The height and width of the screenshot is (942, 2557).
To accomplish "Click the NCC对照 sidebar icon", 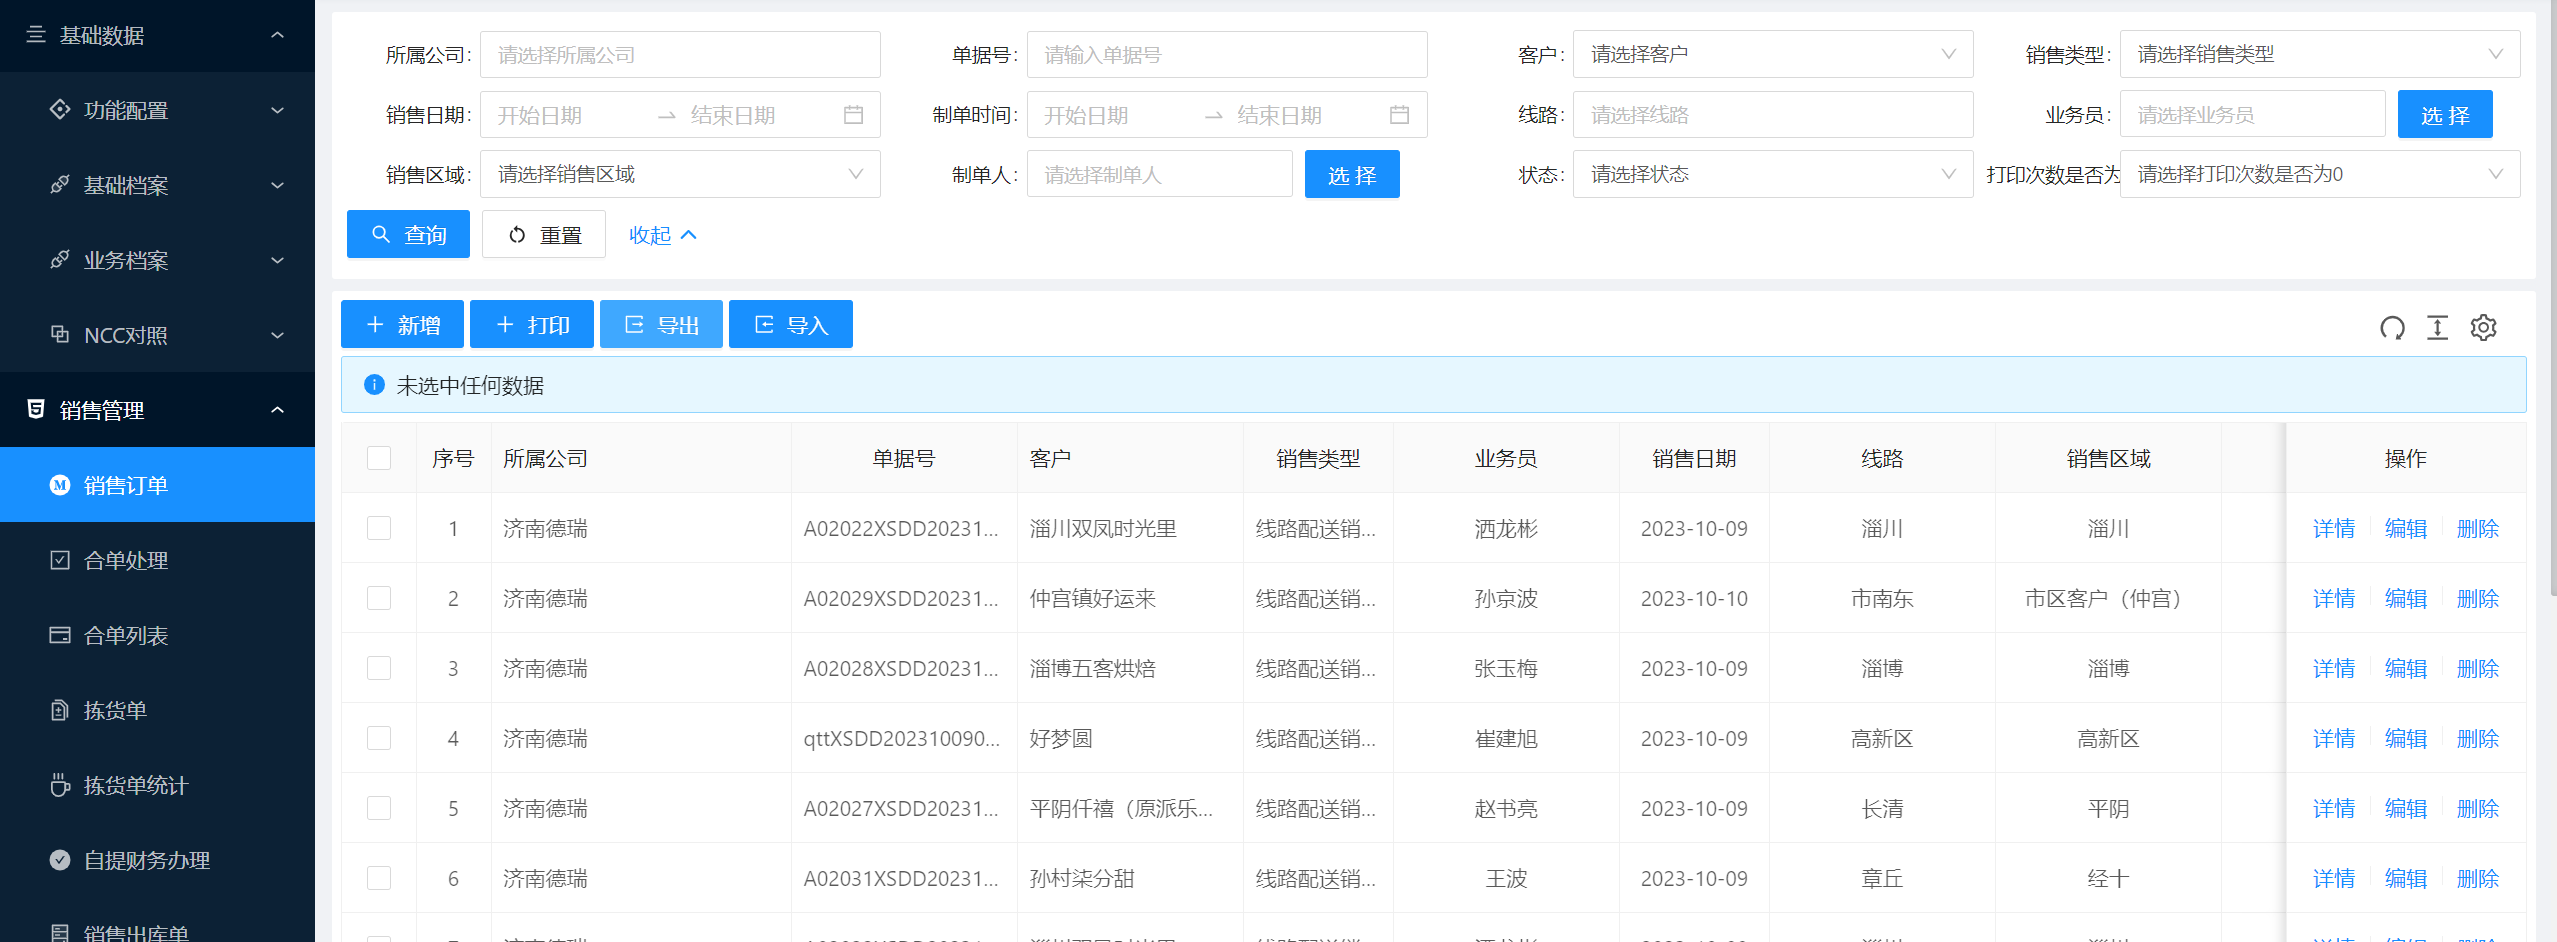I will coord(60,334).
